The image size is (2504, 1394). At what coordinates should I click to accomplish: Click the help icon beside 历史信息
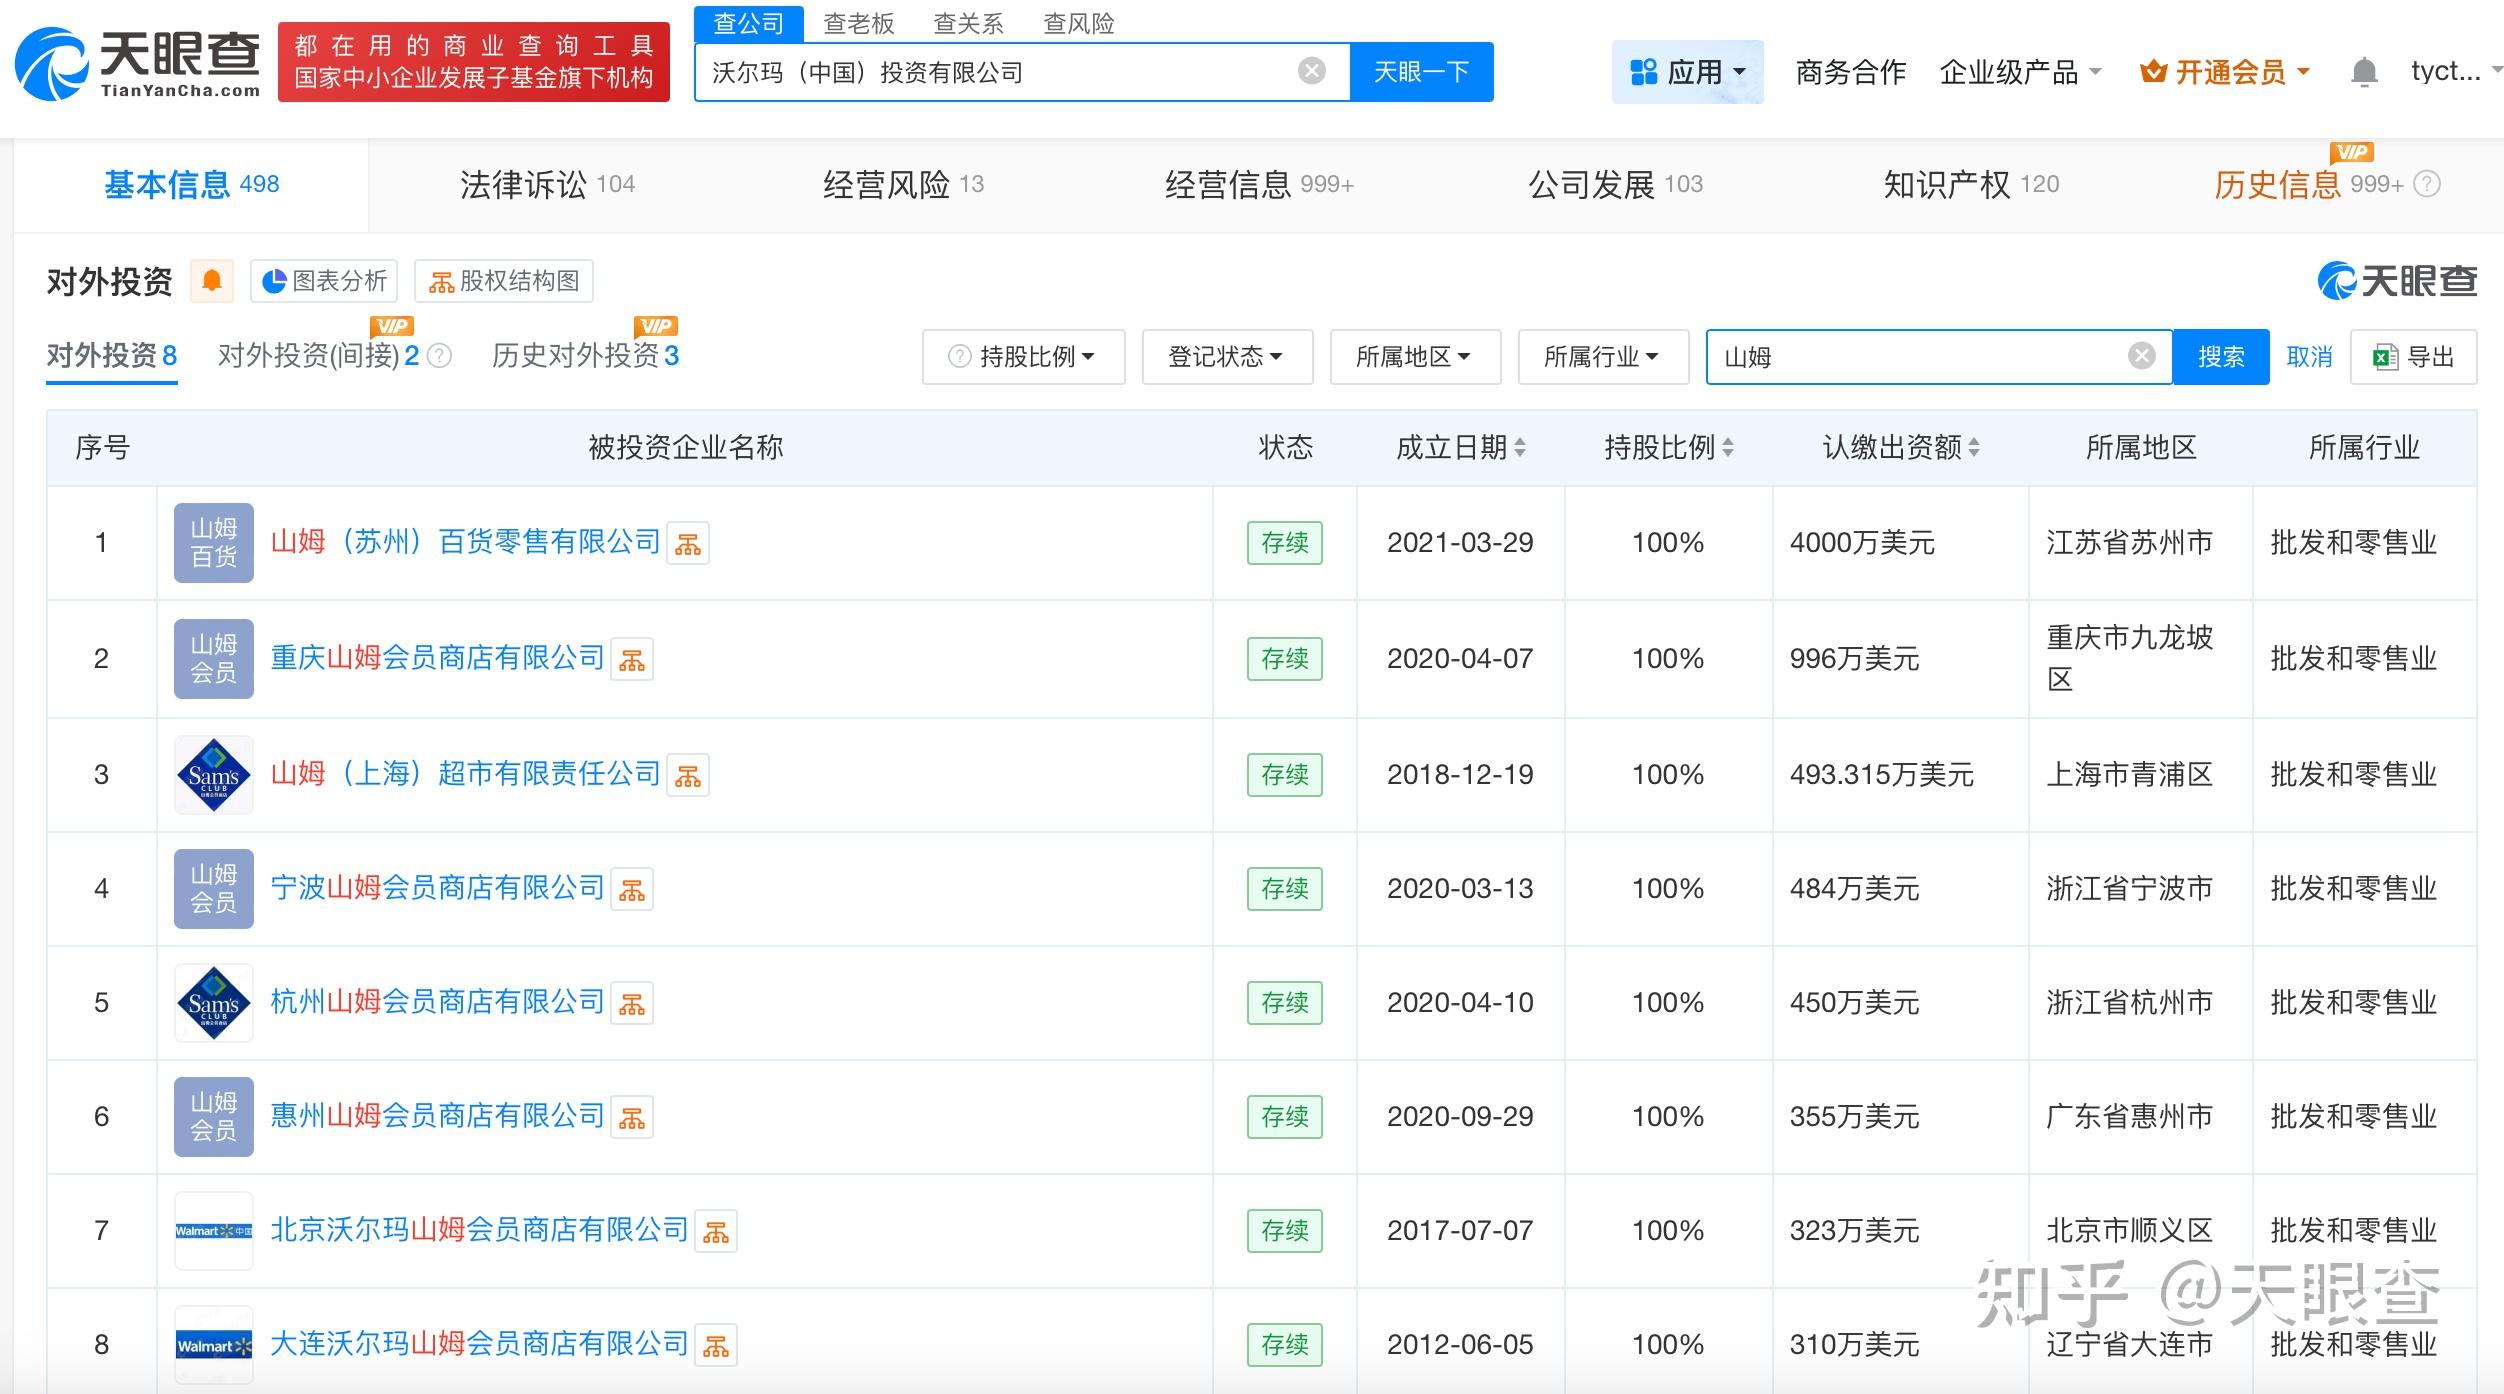pos(2427,184)
